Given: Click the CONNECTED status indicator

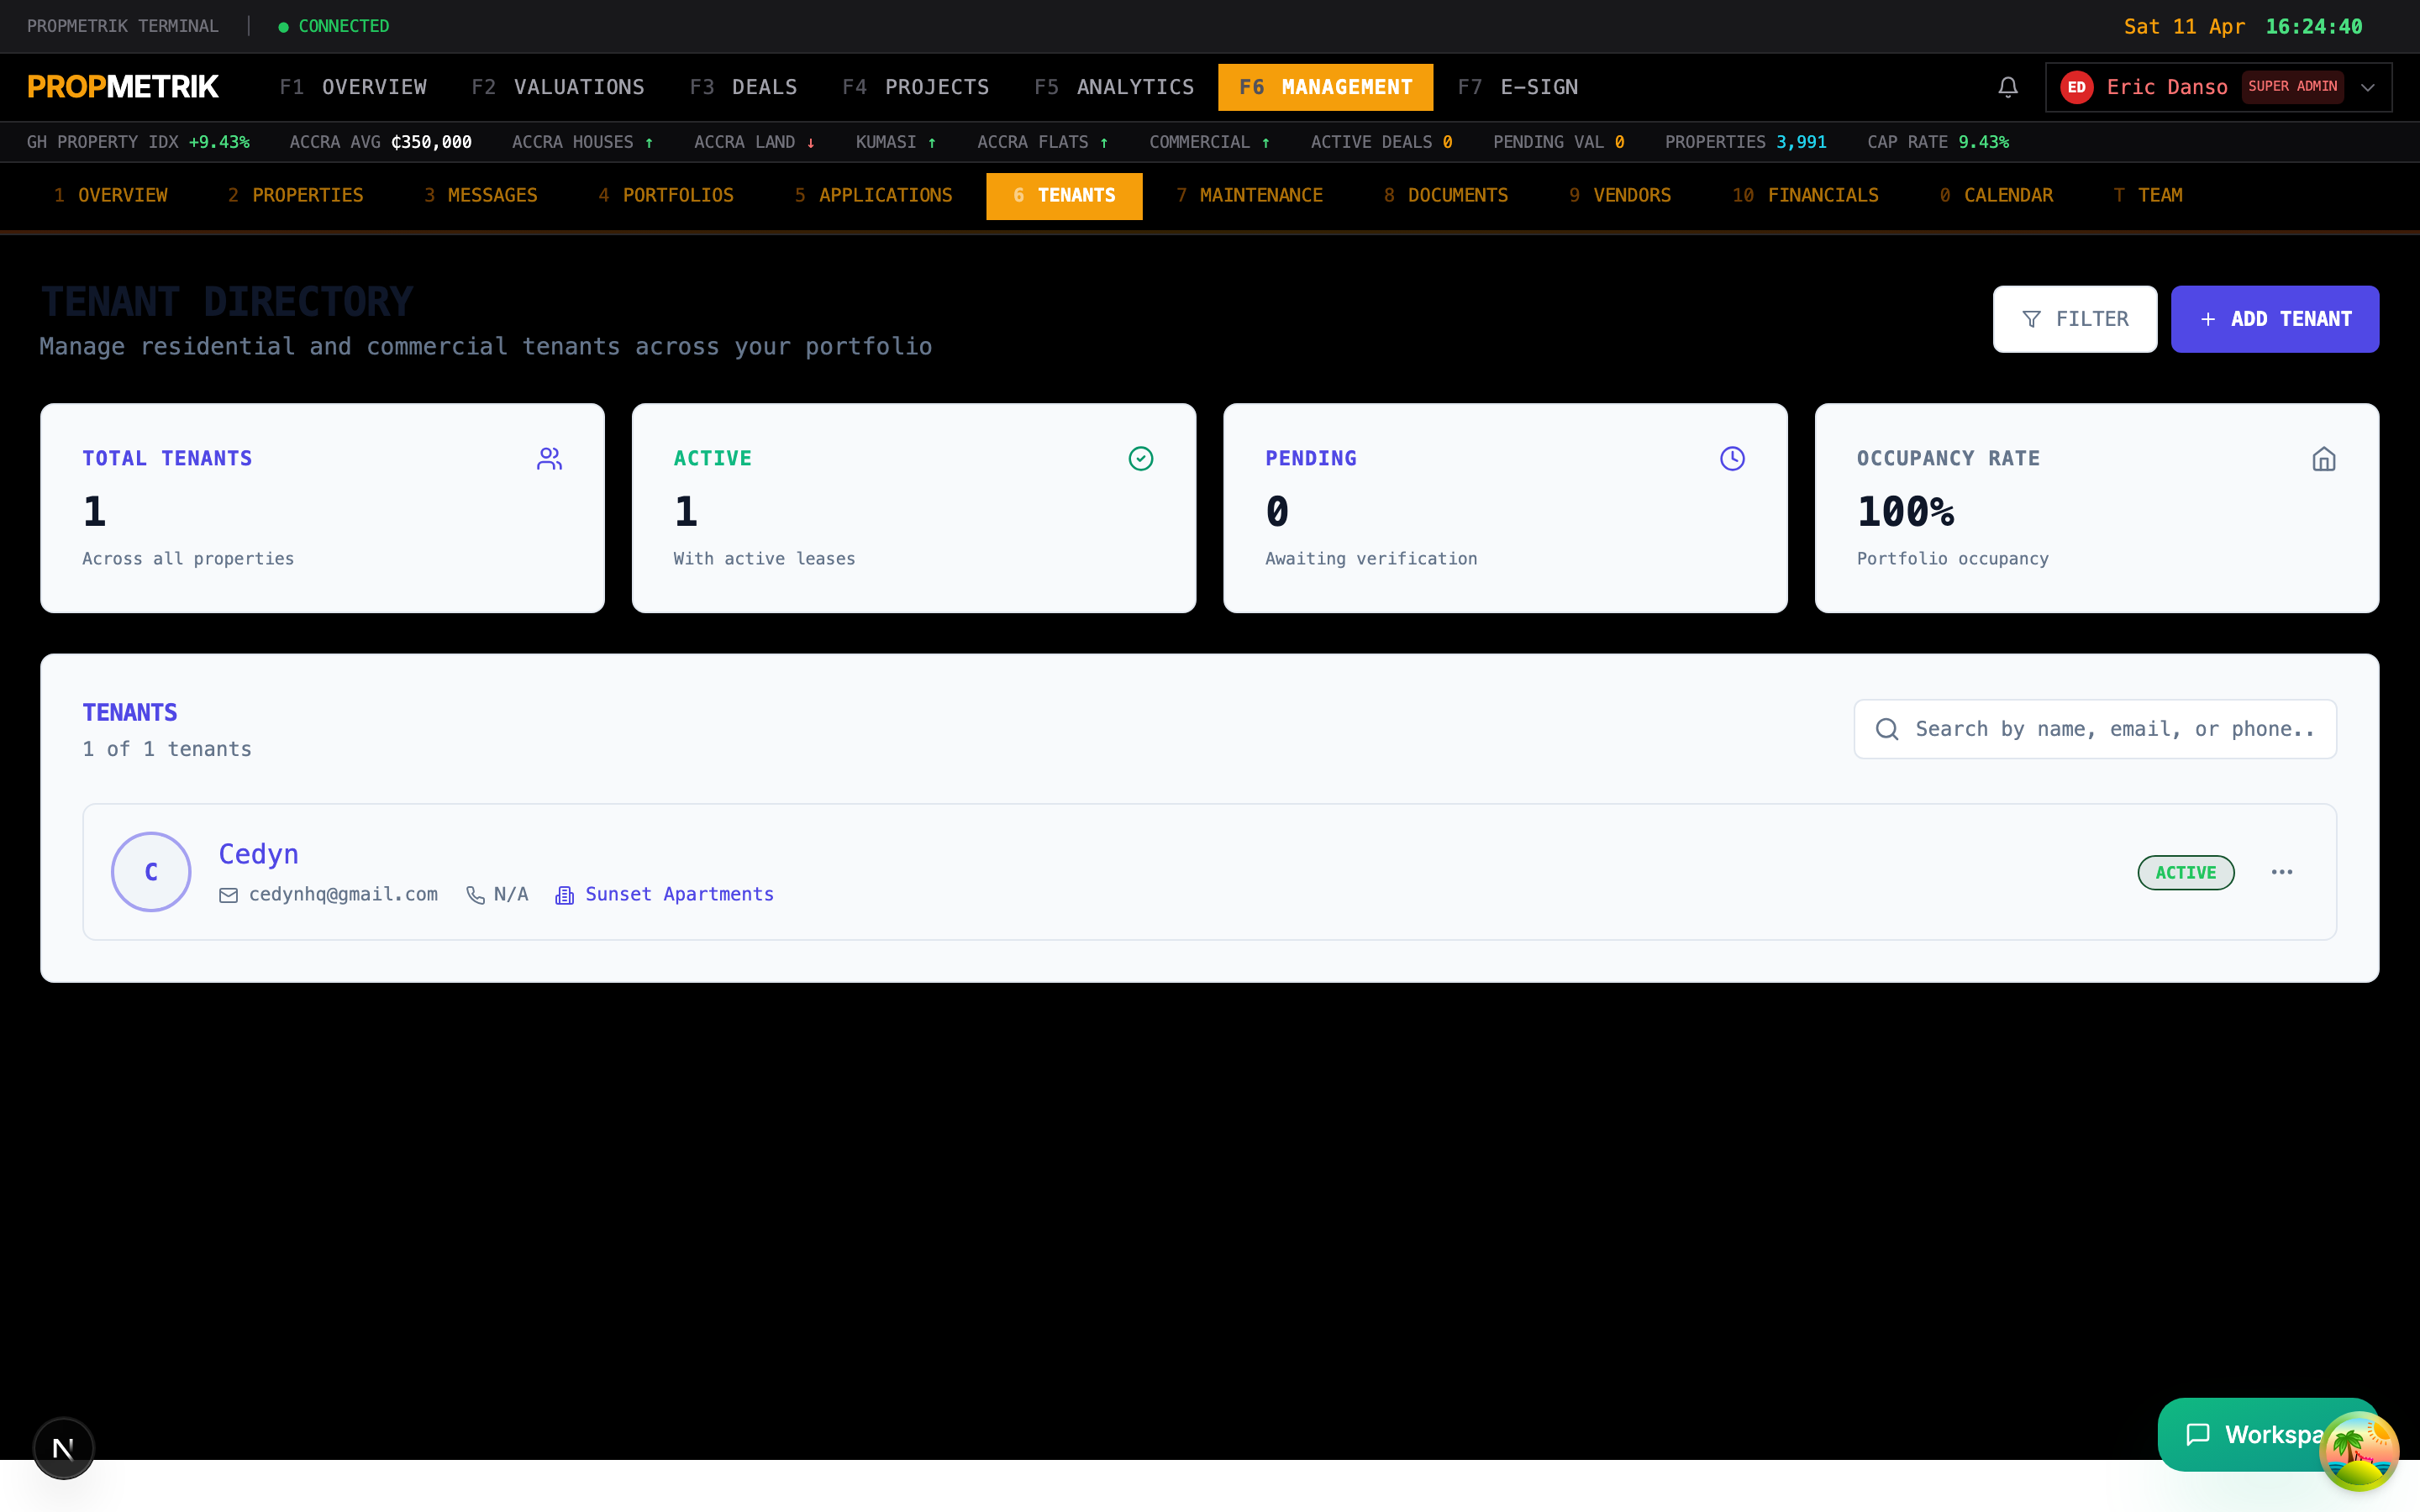Looking at the screenshot, I should pyautogui.click(x=334, y=26).
